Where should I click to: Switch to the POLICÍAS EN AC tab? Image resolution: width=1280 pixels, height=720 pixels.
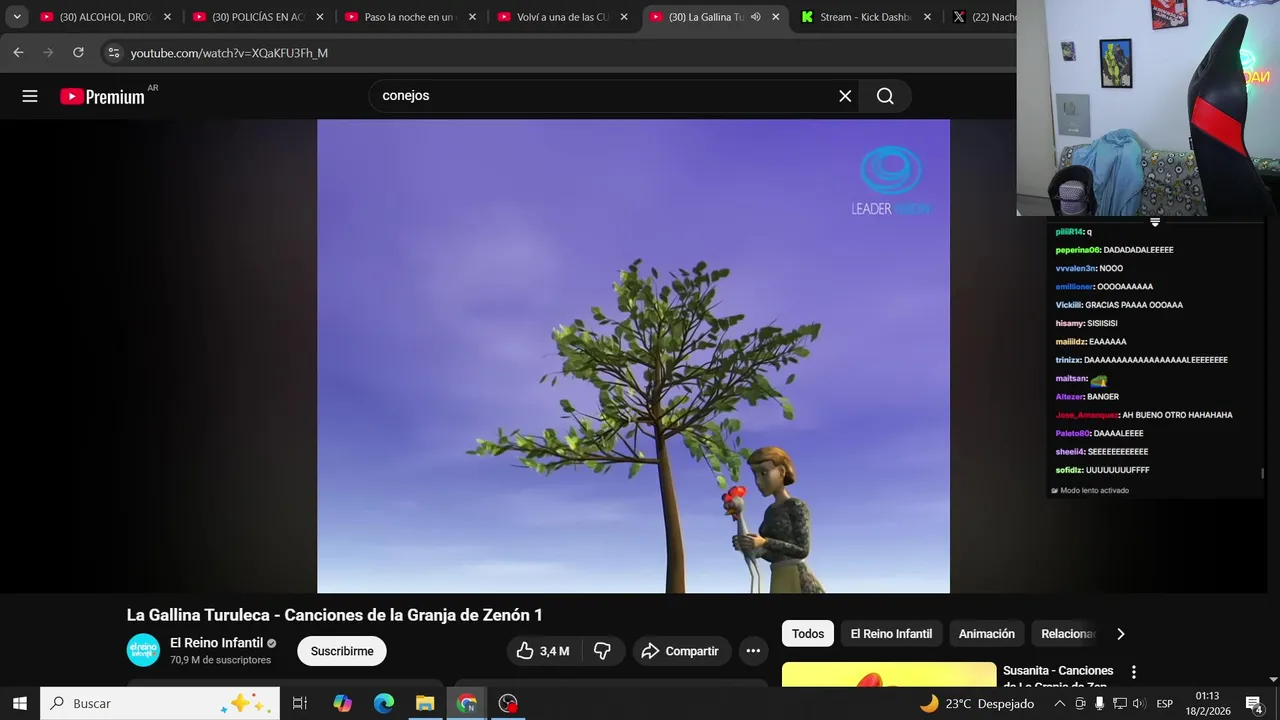tap(251, 17)
